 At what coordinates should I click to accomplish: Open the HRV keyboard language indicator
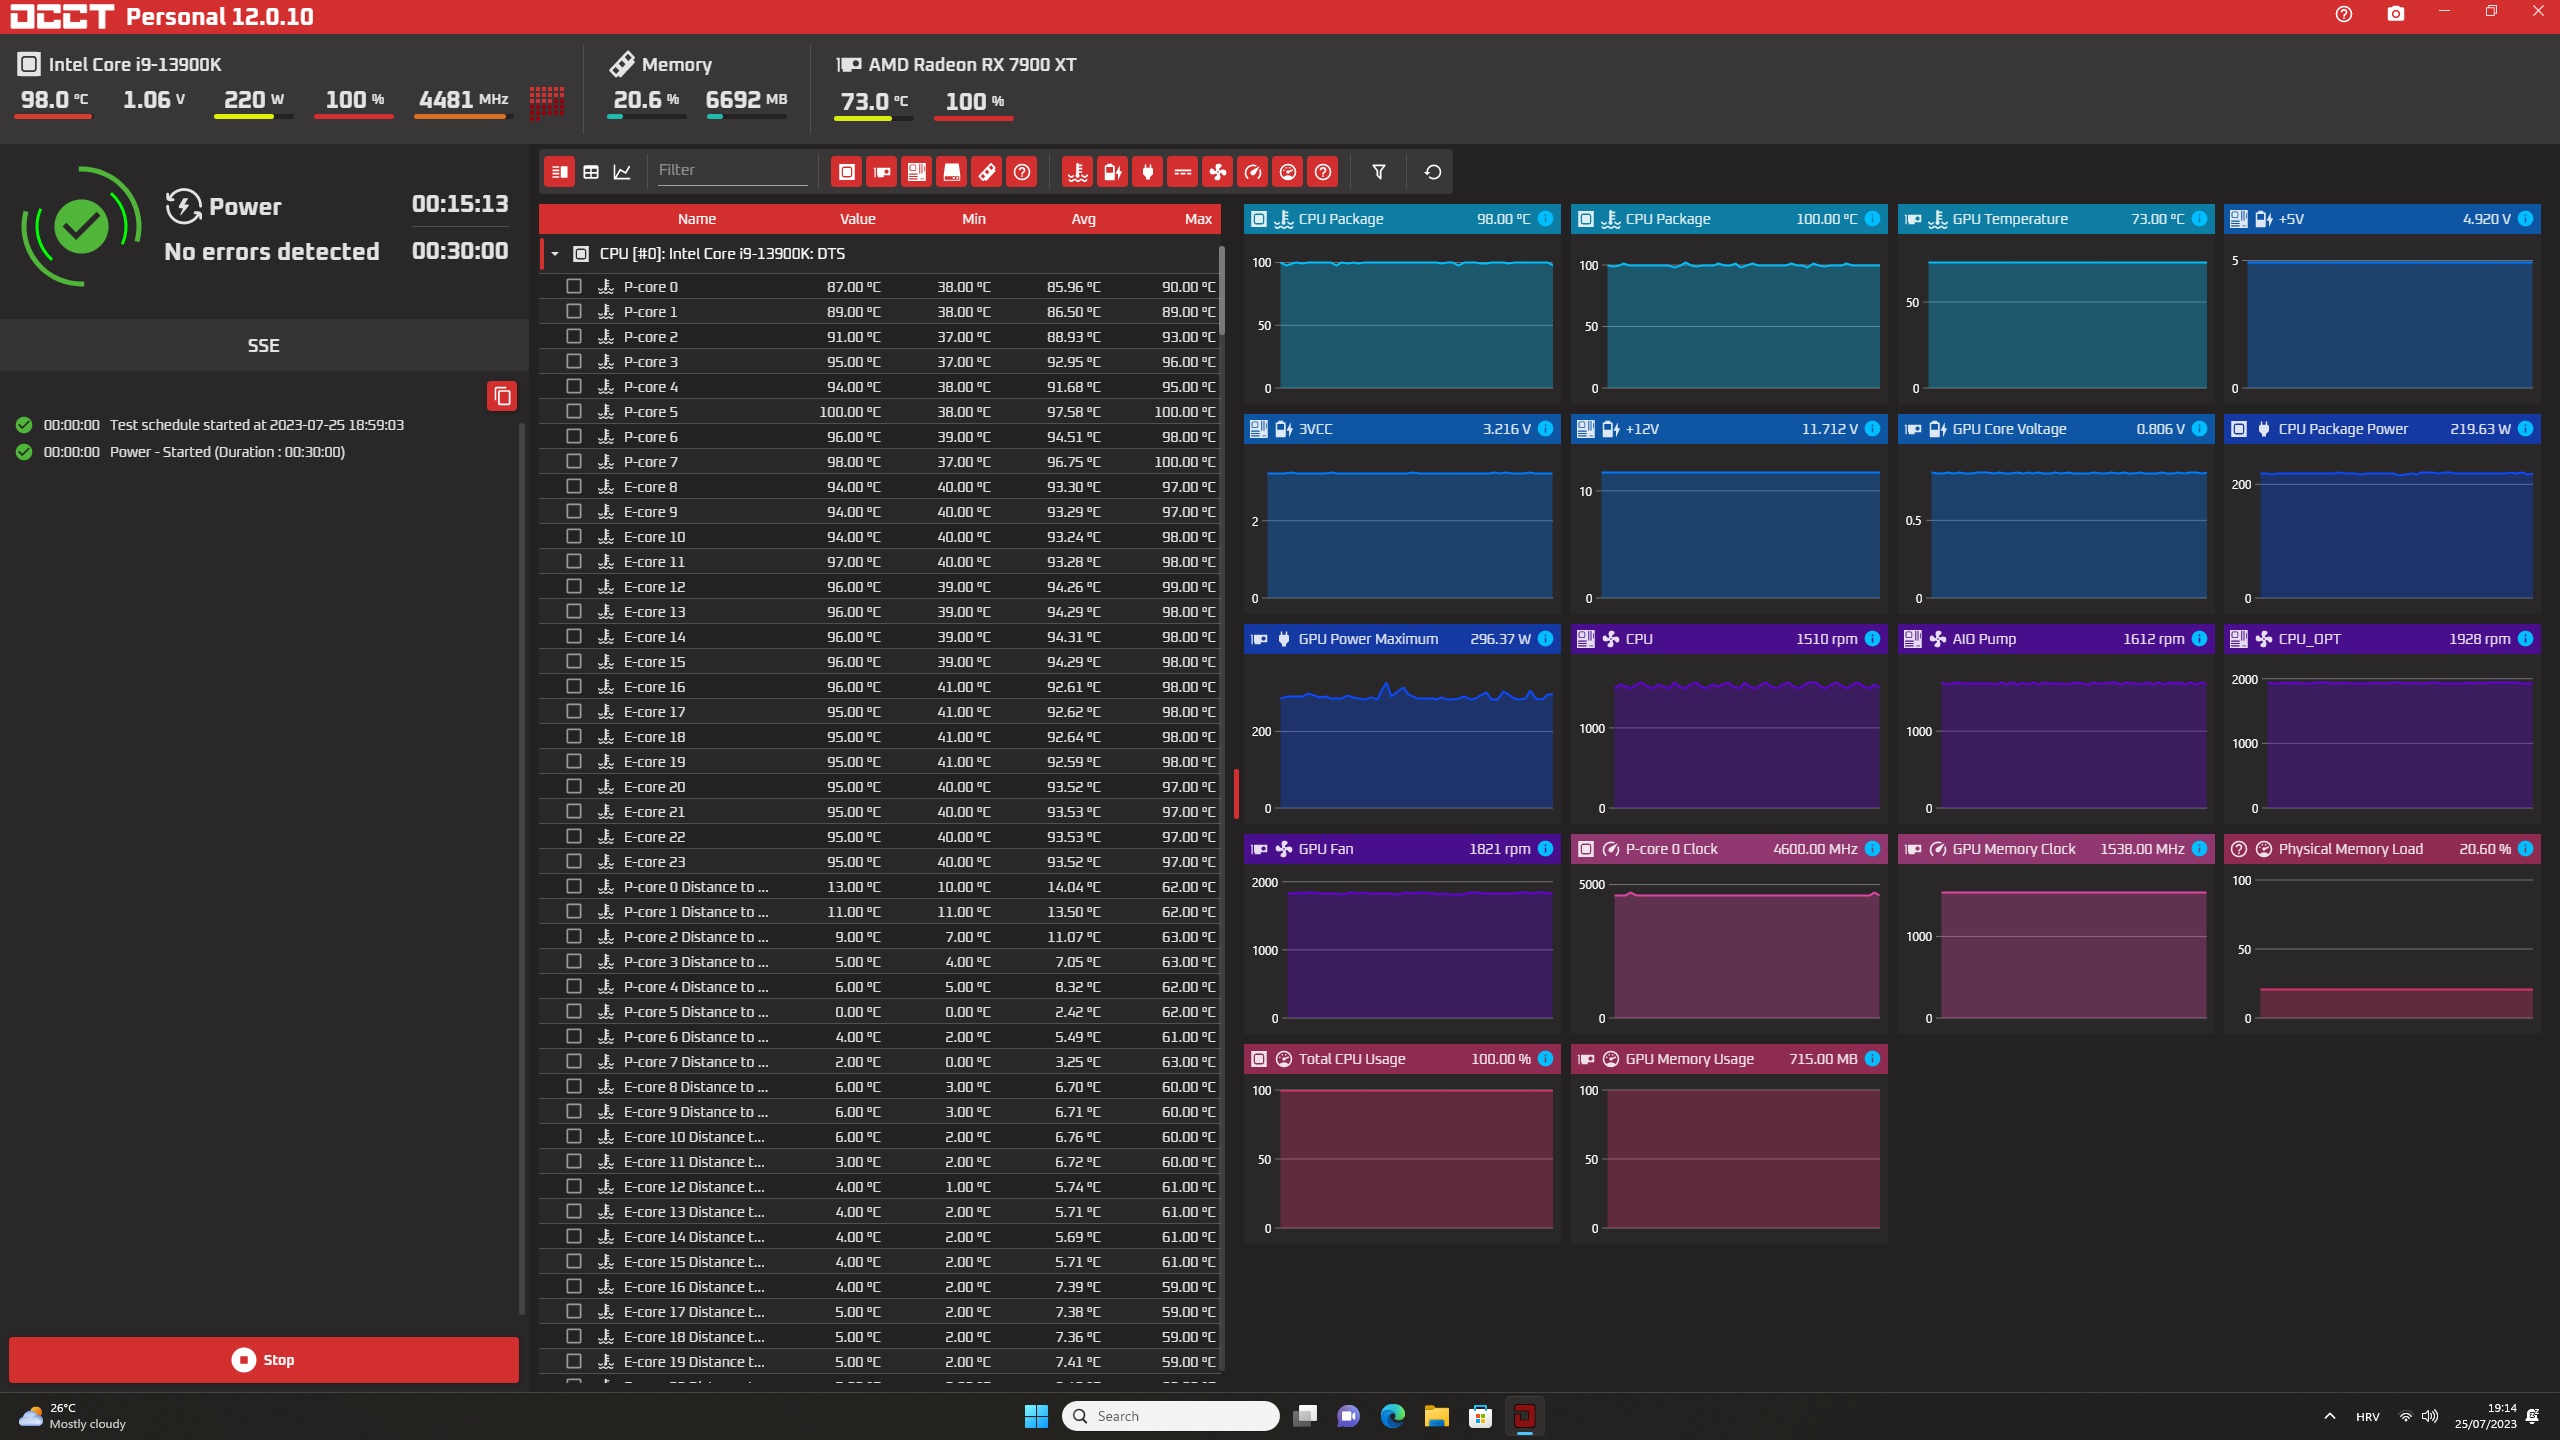(x=2368, y=1416)
